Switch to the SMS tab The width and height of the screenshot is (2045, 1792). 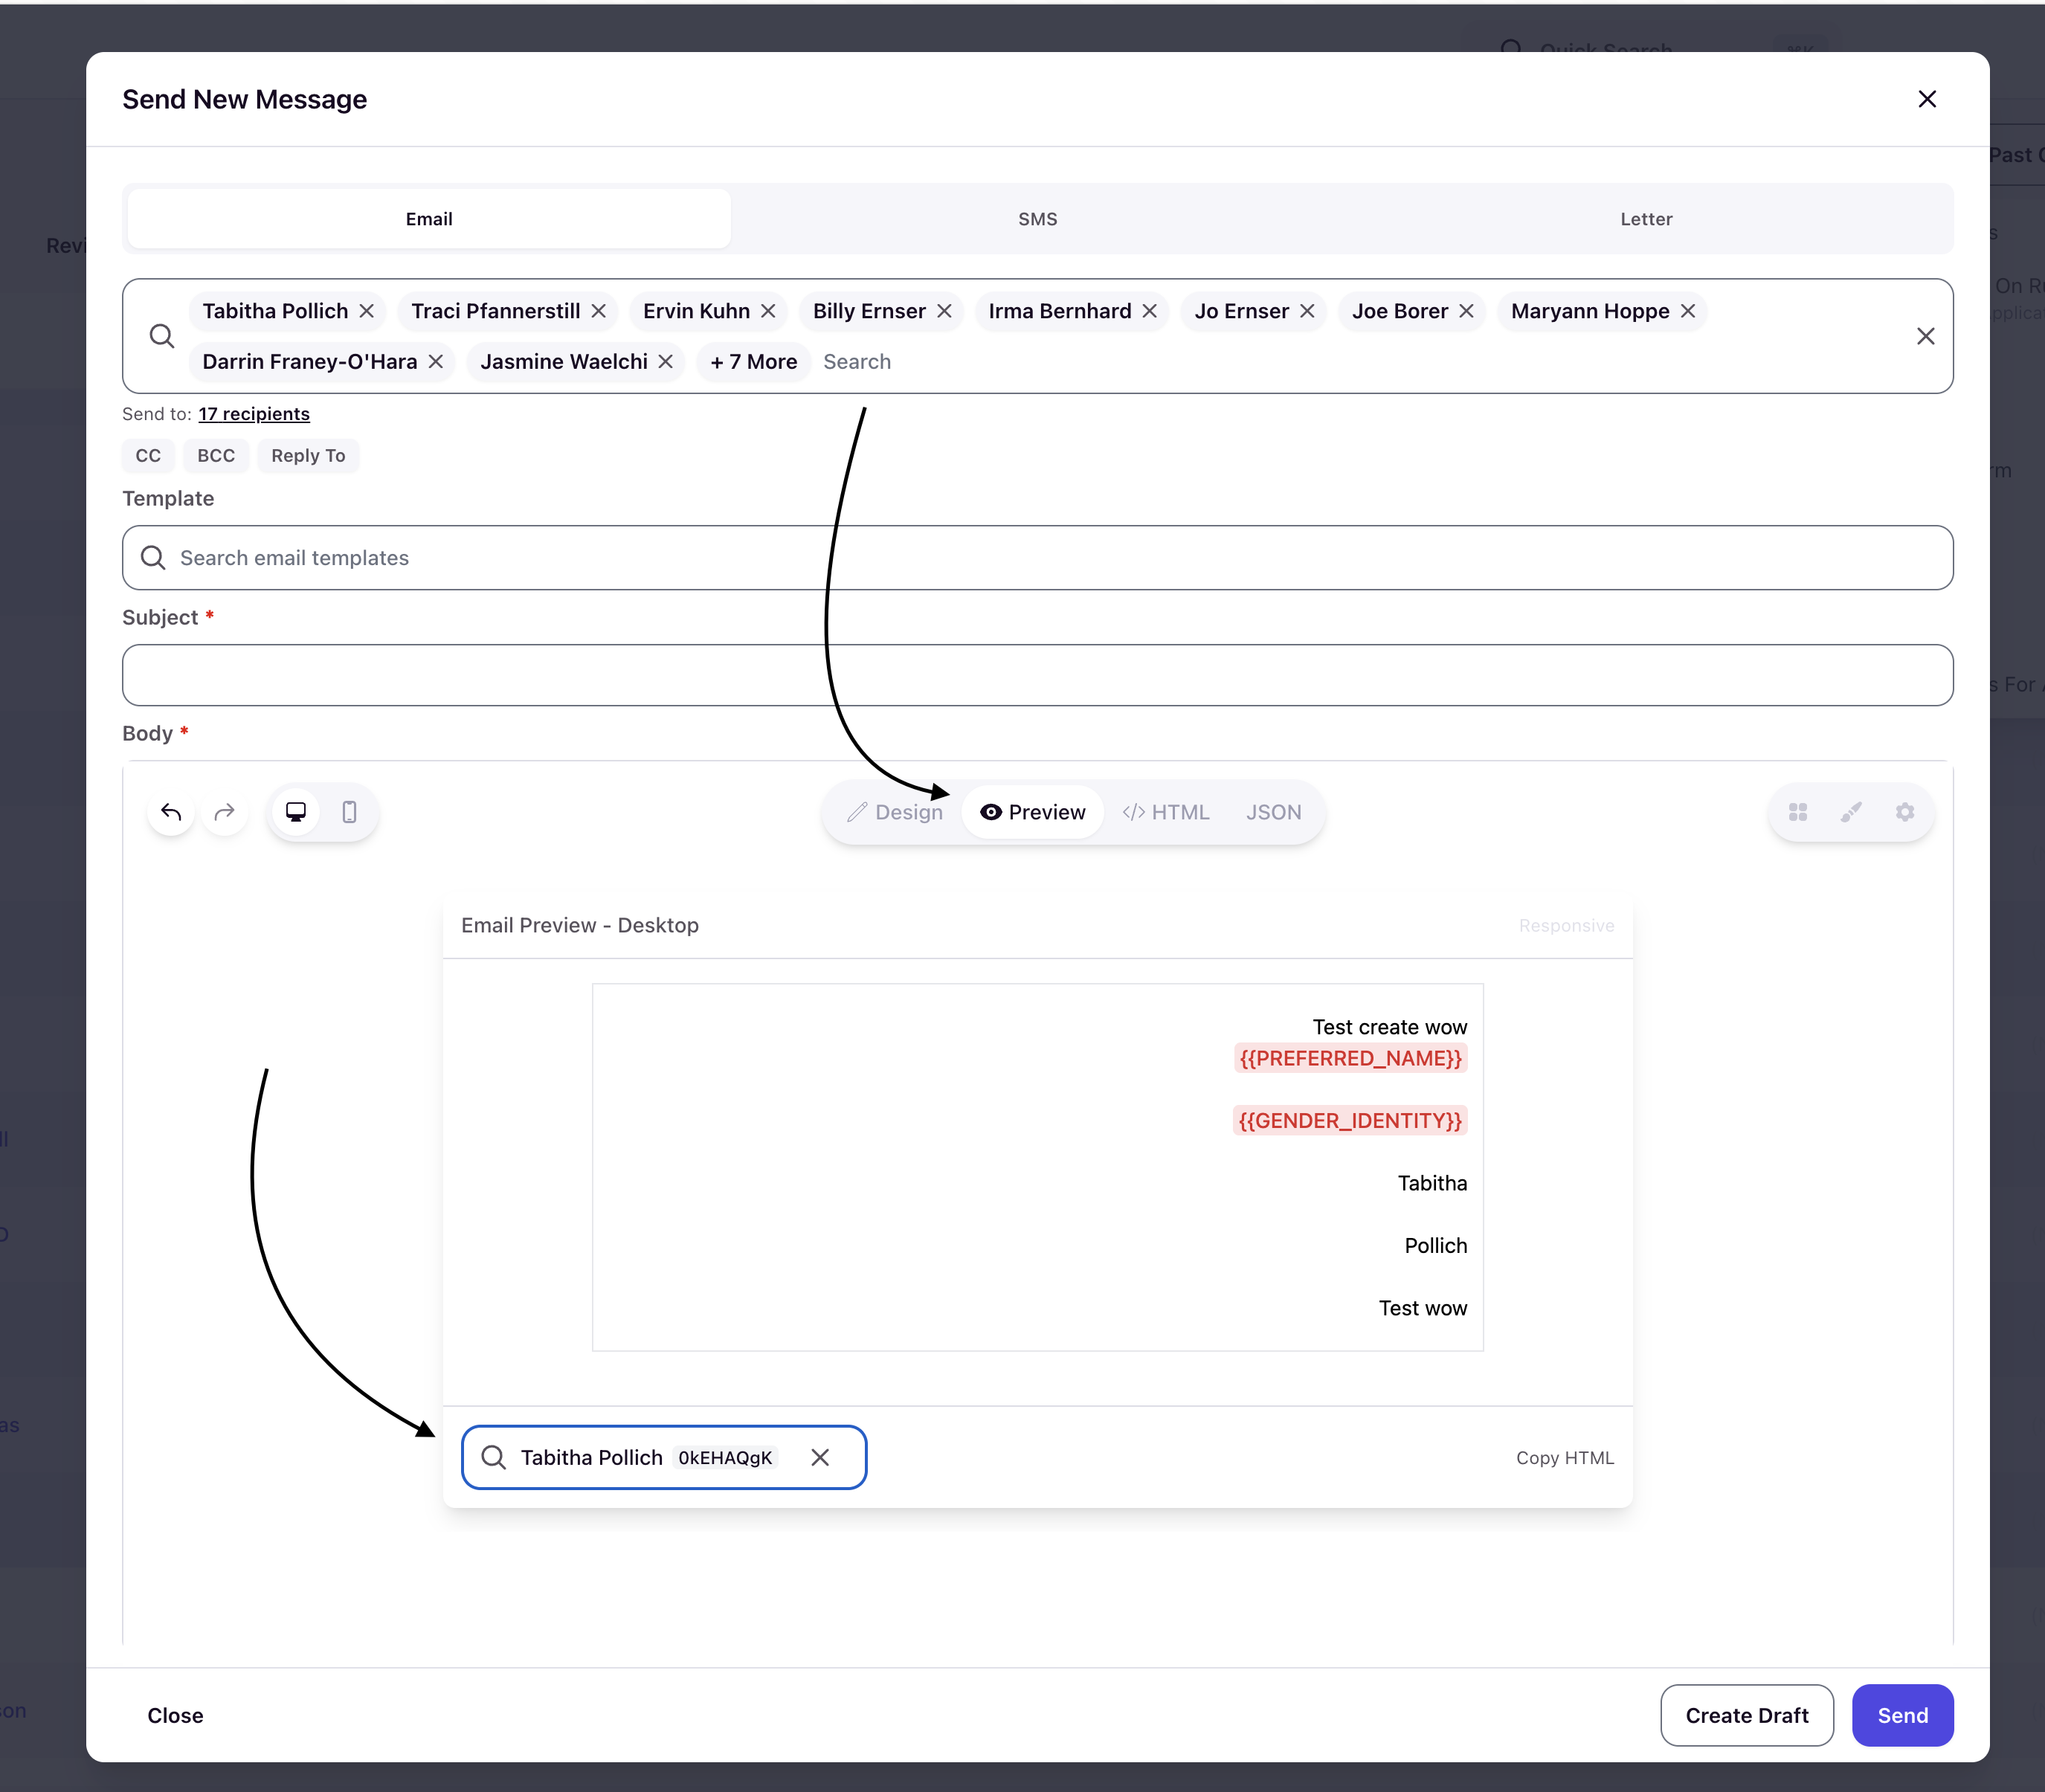1037,219
